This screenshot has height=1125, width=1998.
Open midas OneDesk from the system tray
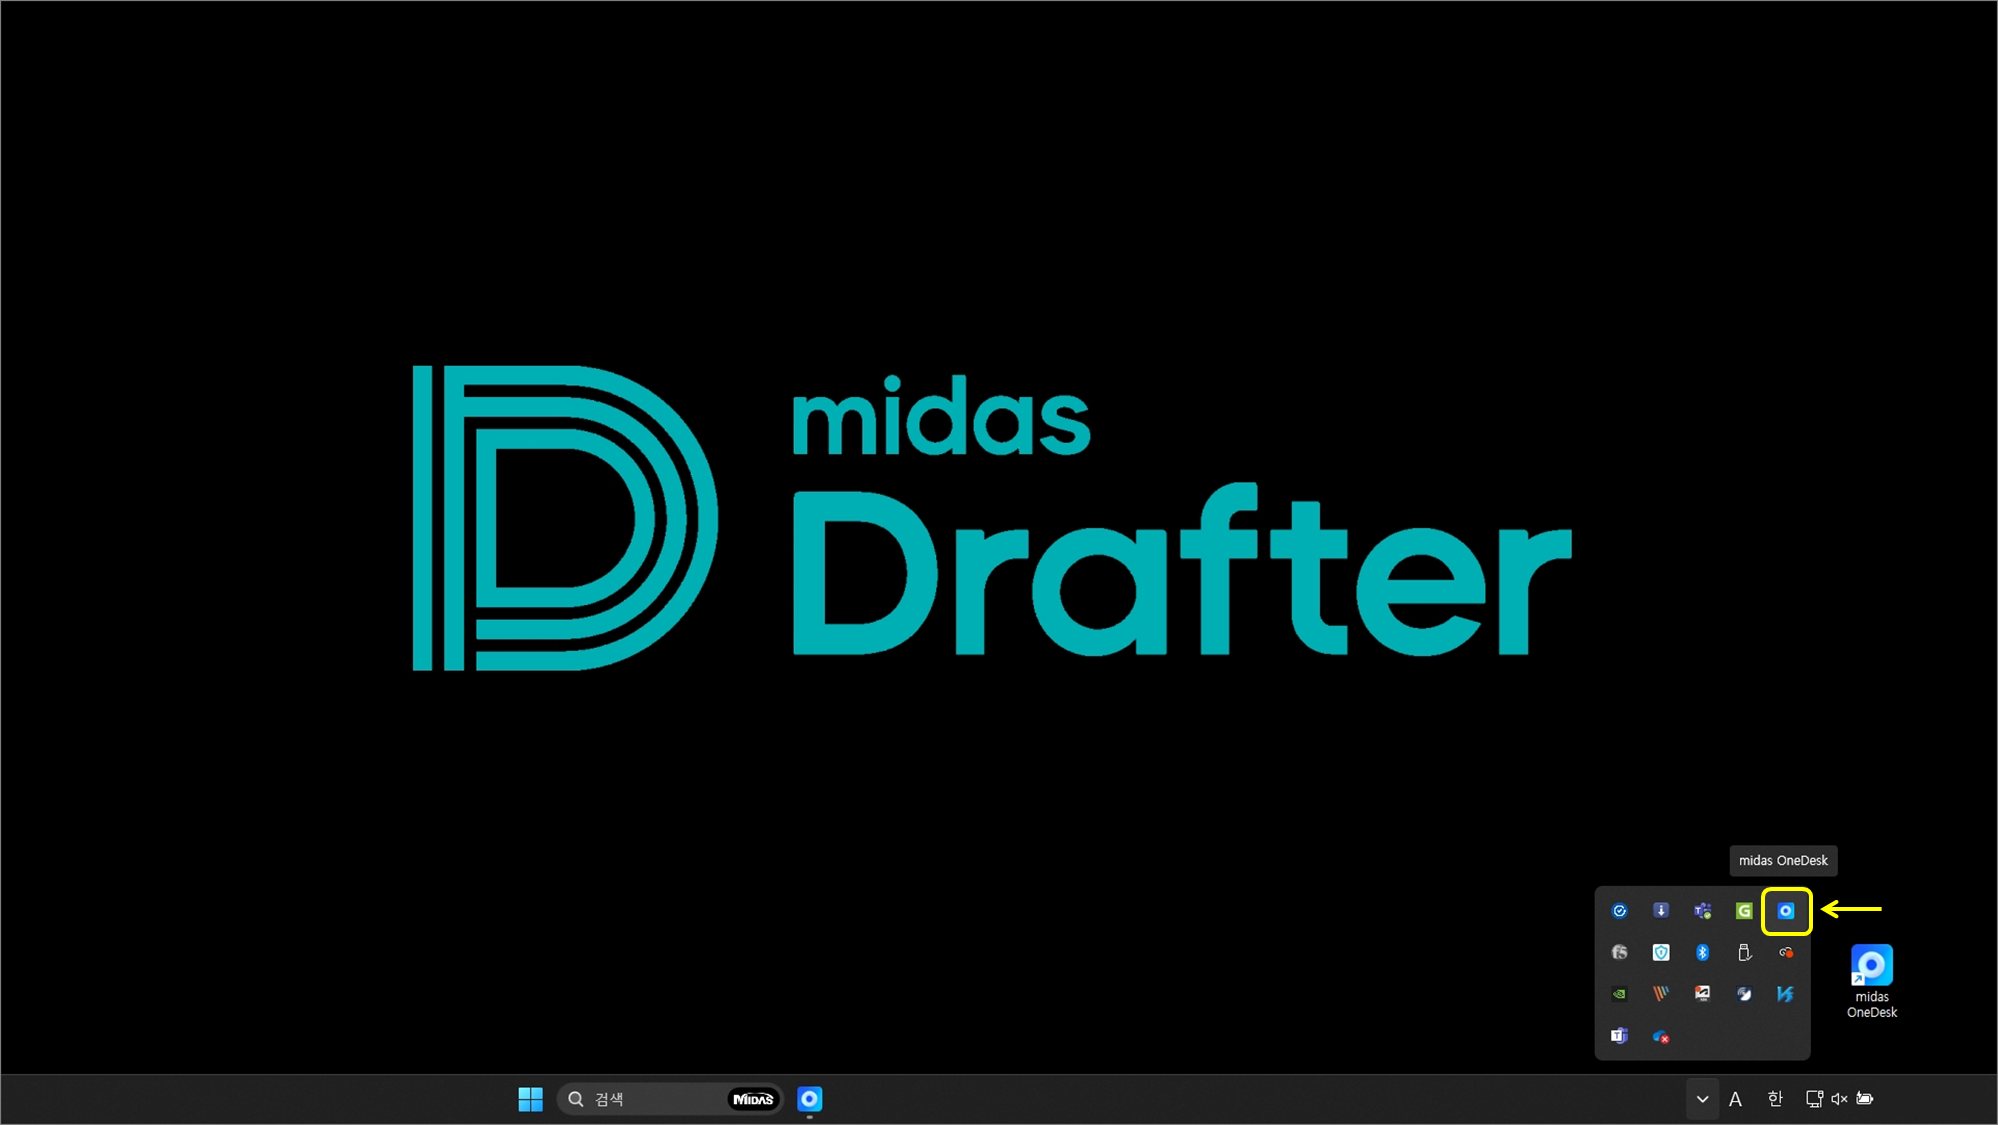click(1786, 911)
